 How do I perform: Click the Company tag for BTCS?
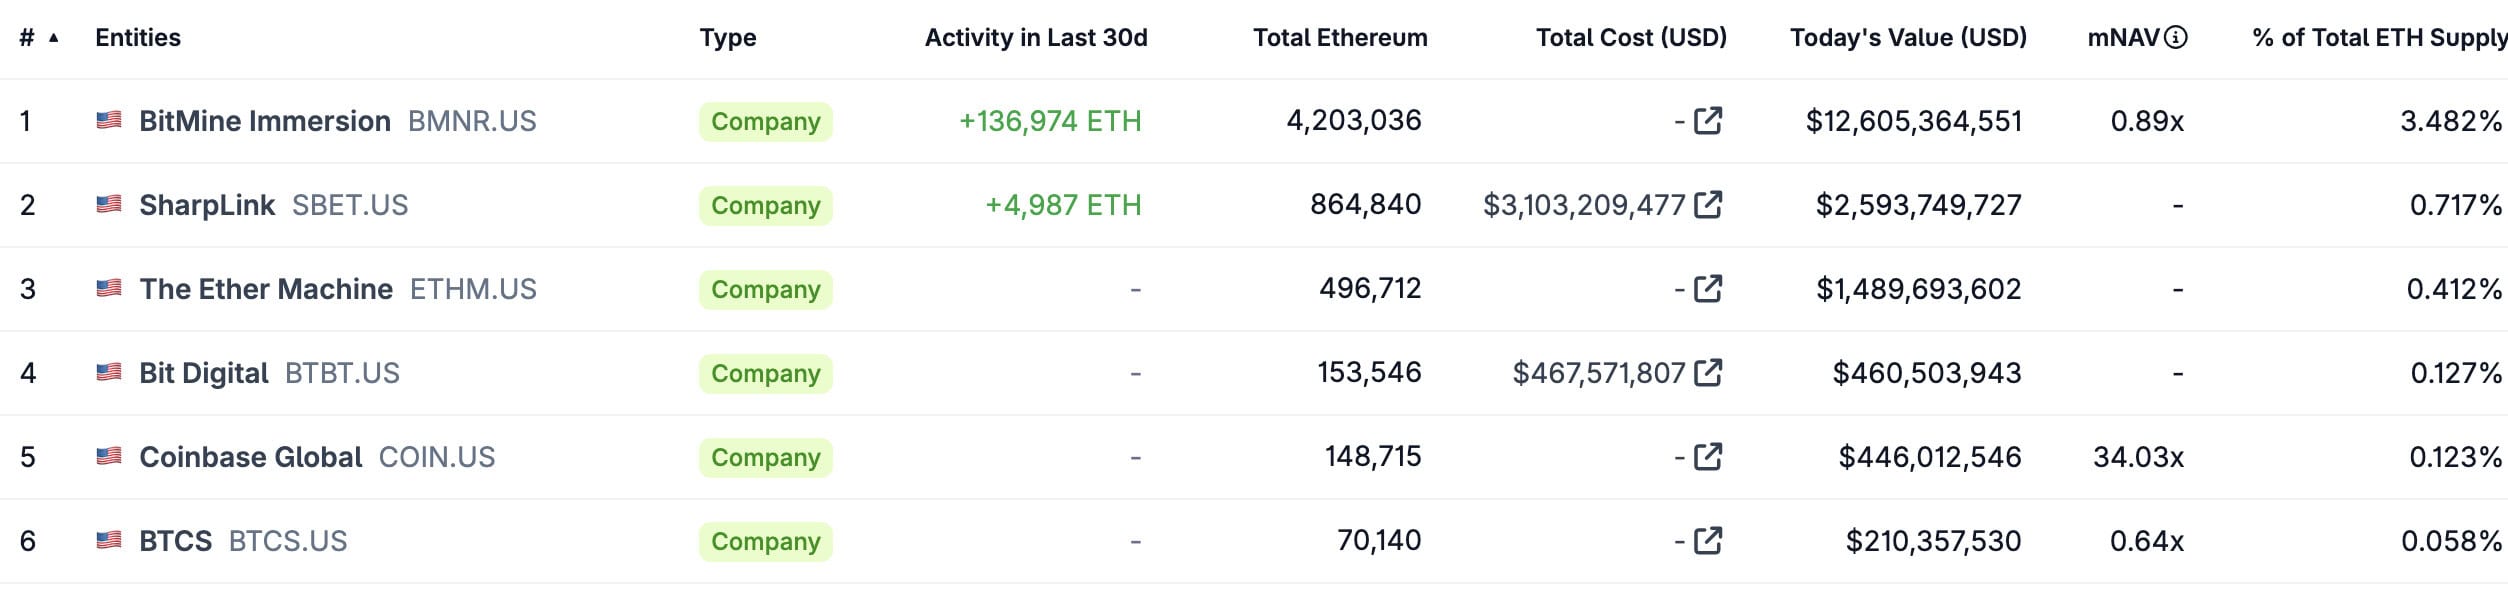765,541
